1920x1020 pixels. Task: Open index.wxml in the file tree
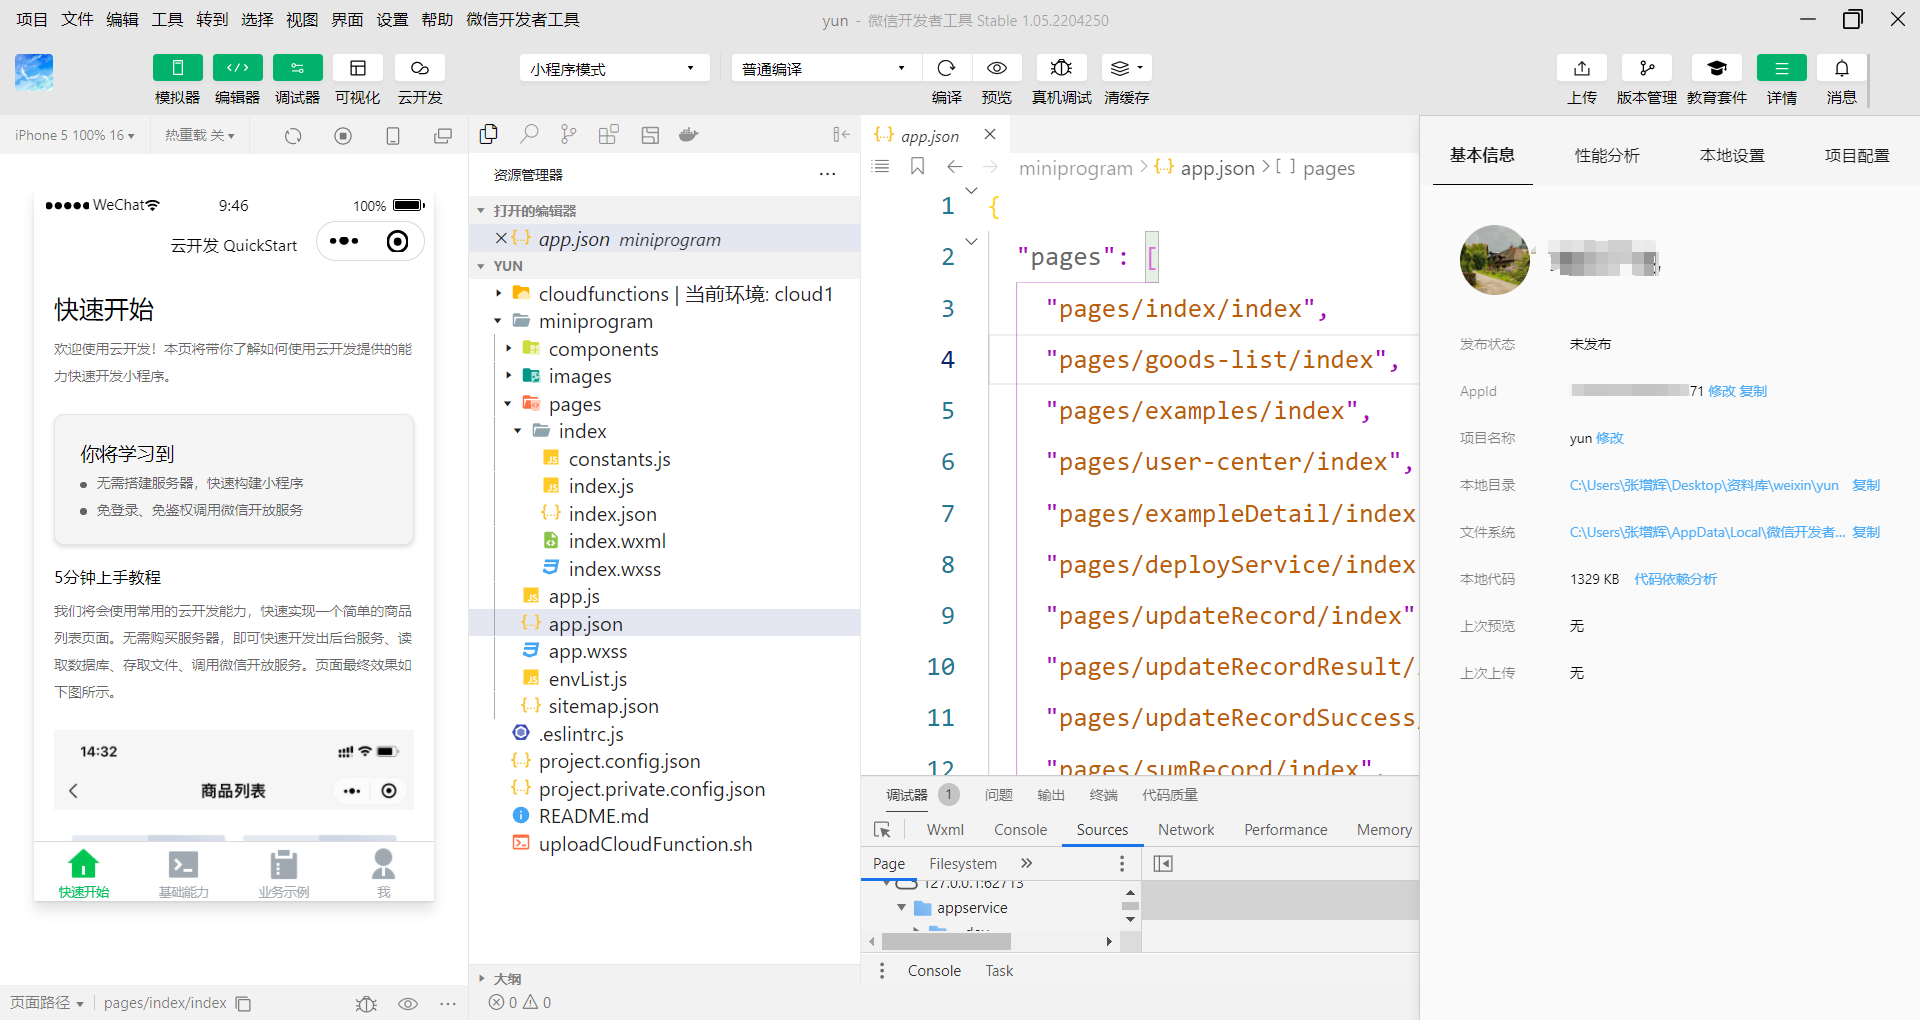(617, 541)
